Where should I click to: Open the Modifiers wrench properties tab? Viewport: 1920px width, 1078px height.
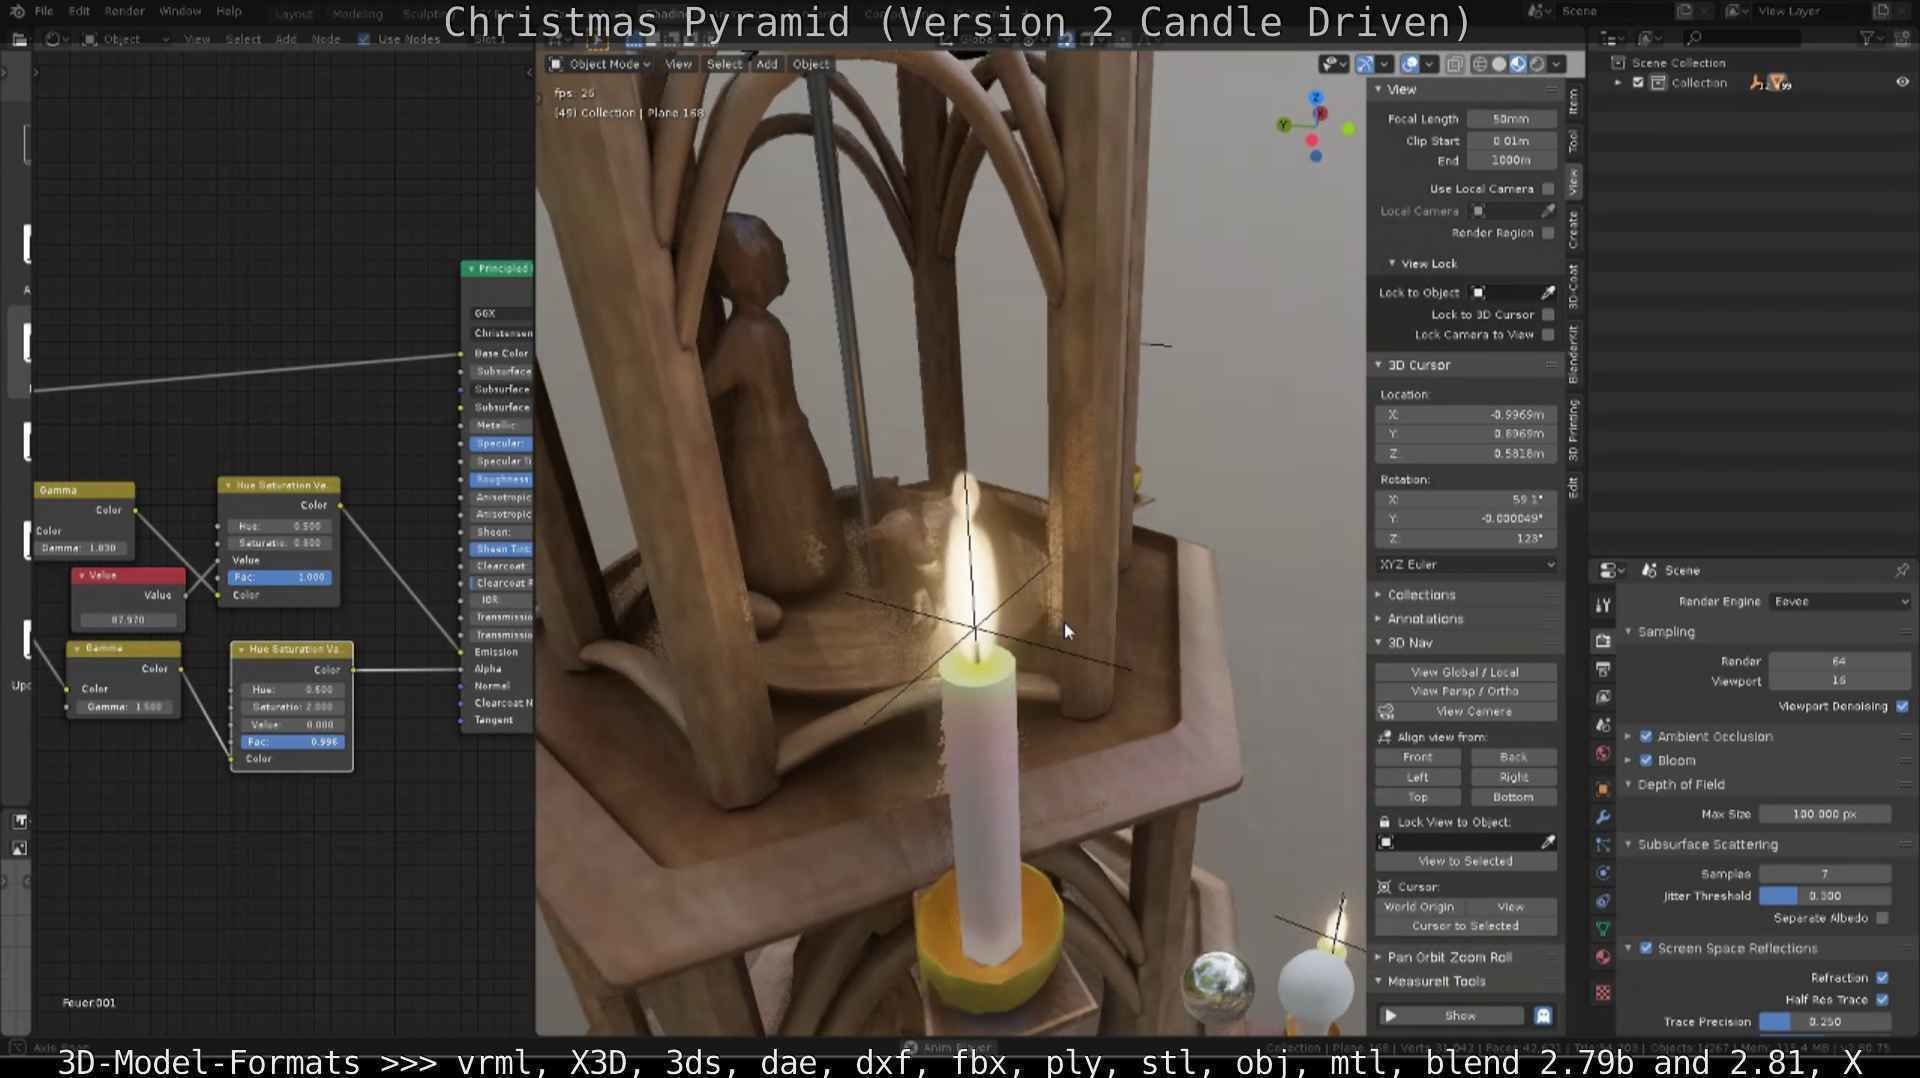click(1603, 817)
